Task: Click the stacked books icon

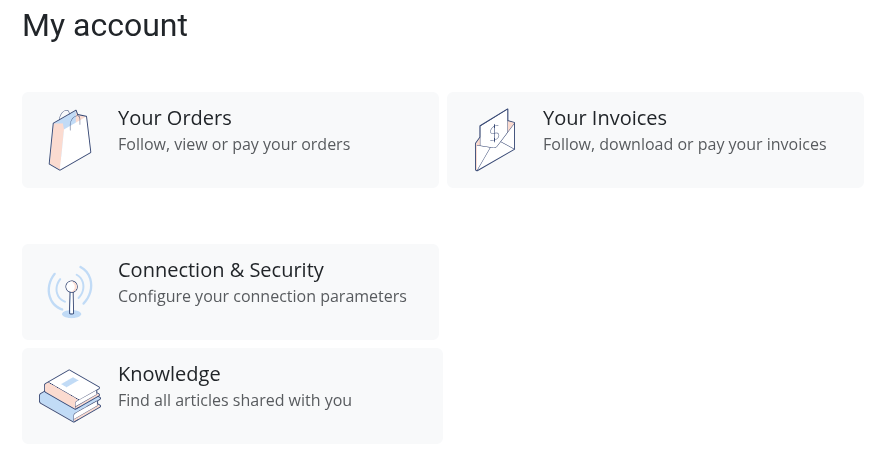Action: click(x=70, y=395)
